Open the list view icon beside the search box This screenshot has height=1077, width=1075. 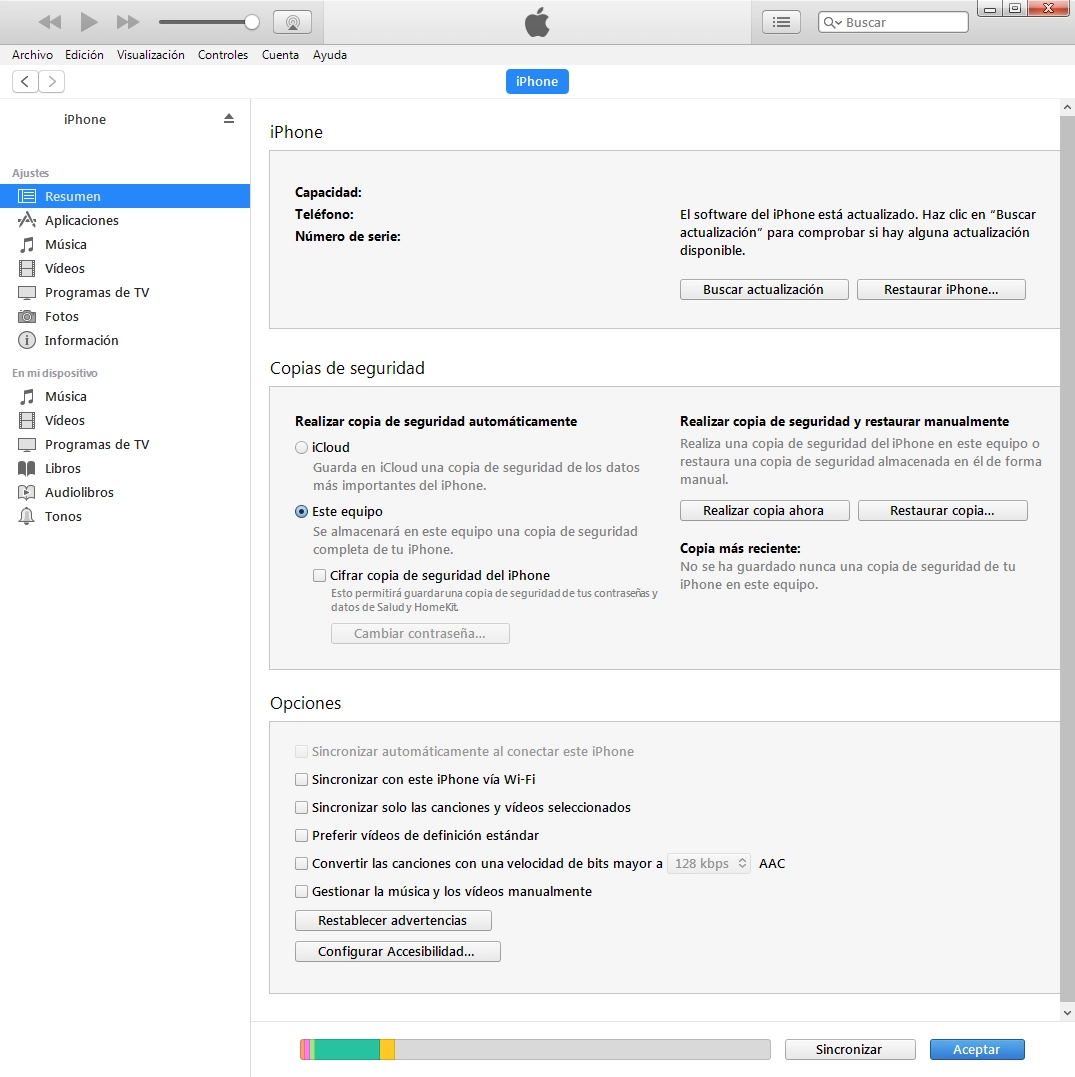(782, 22)
